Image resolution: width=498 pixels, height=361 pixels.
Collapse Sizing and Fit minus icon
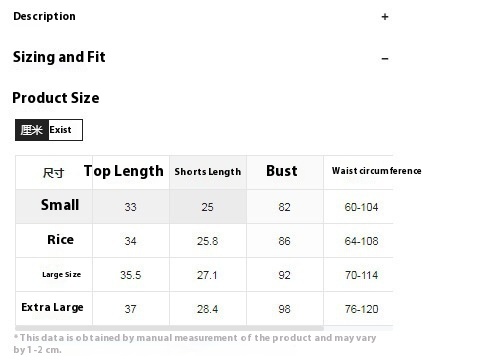(x=385, y=59)
